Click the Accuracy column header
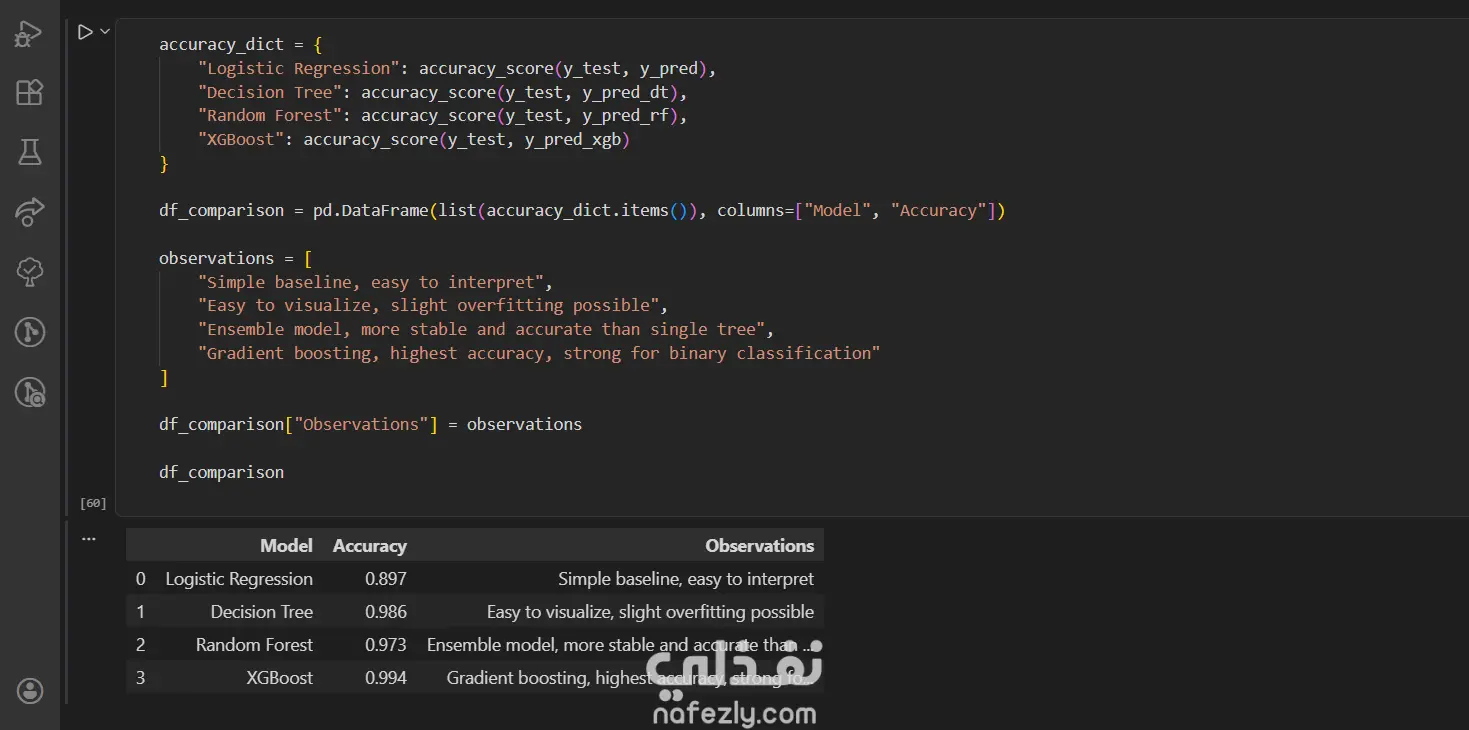This screenshot has height=730, width=1469. tap(370, 545)
